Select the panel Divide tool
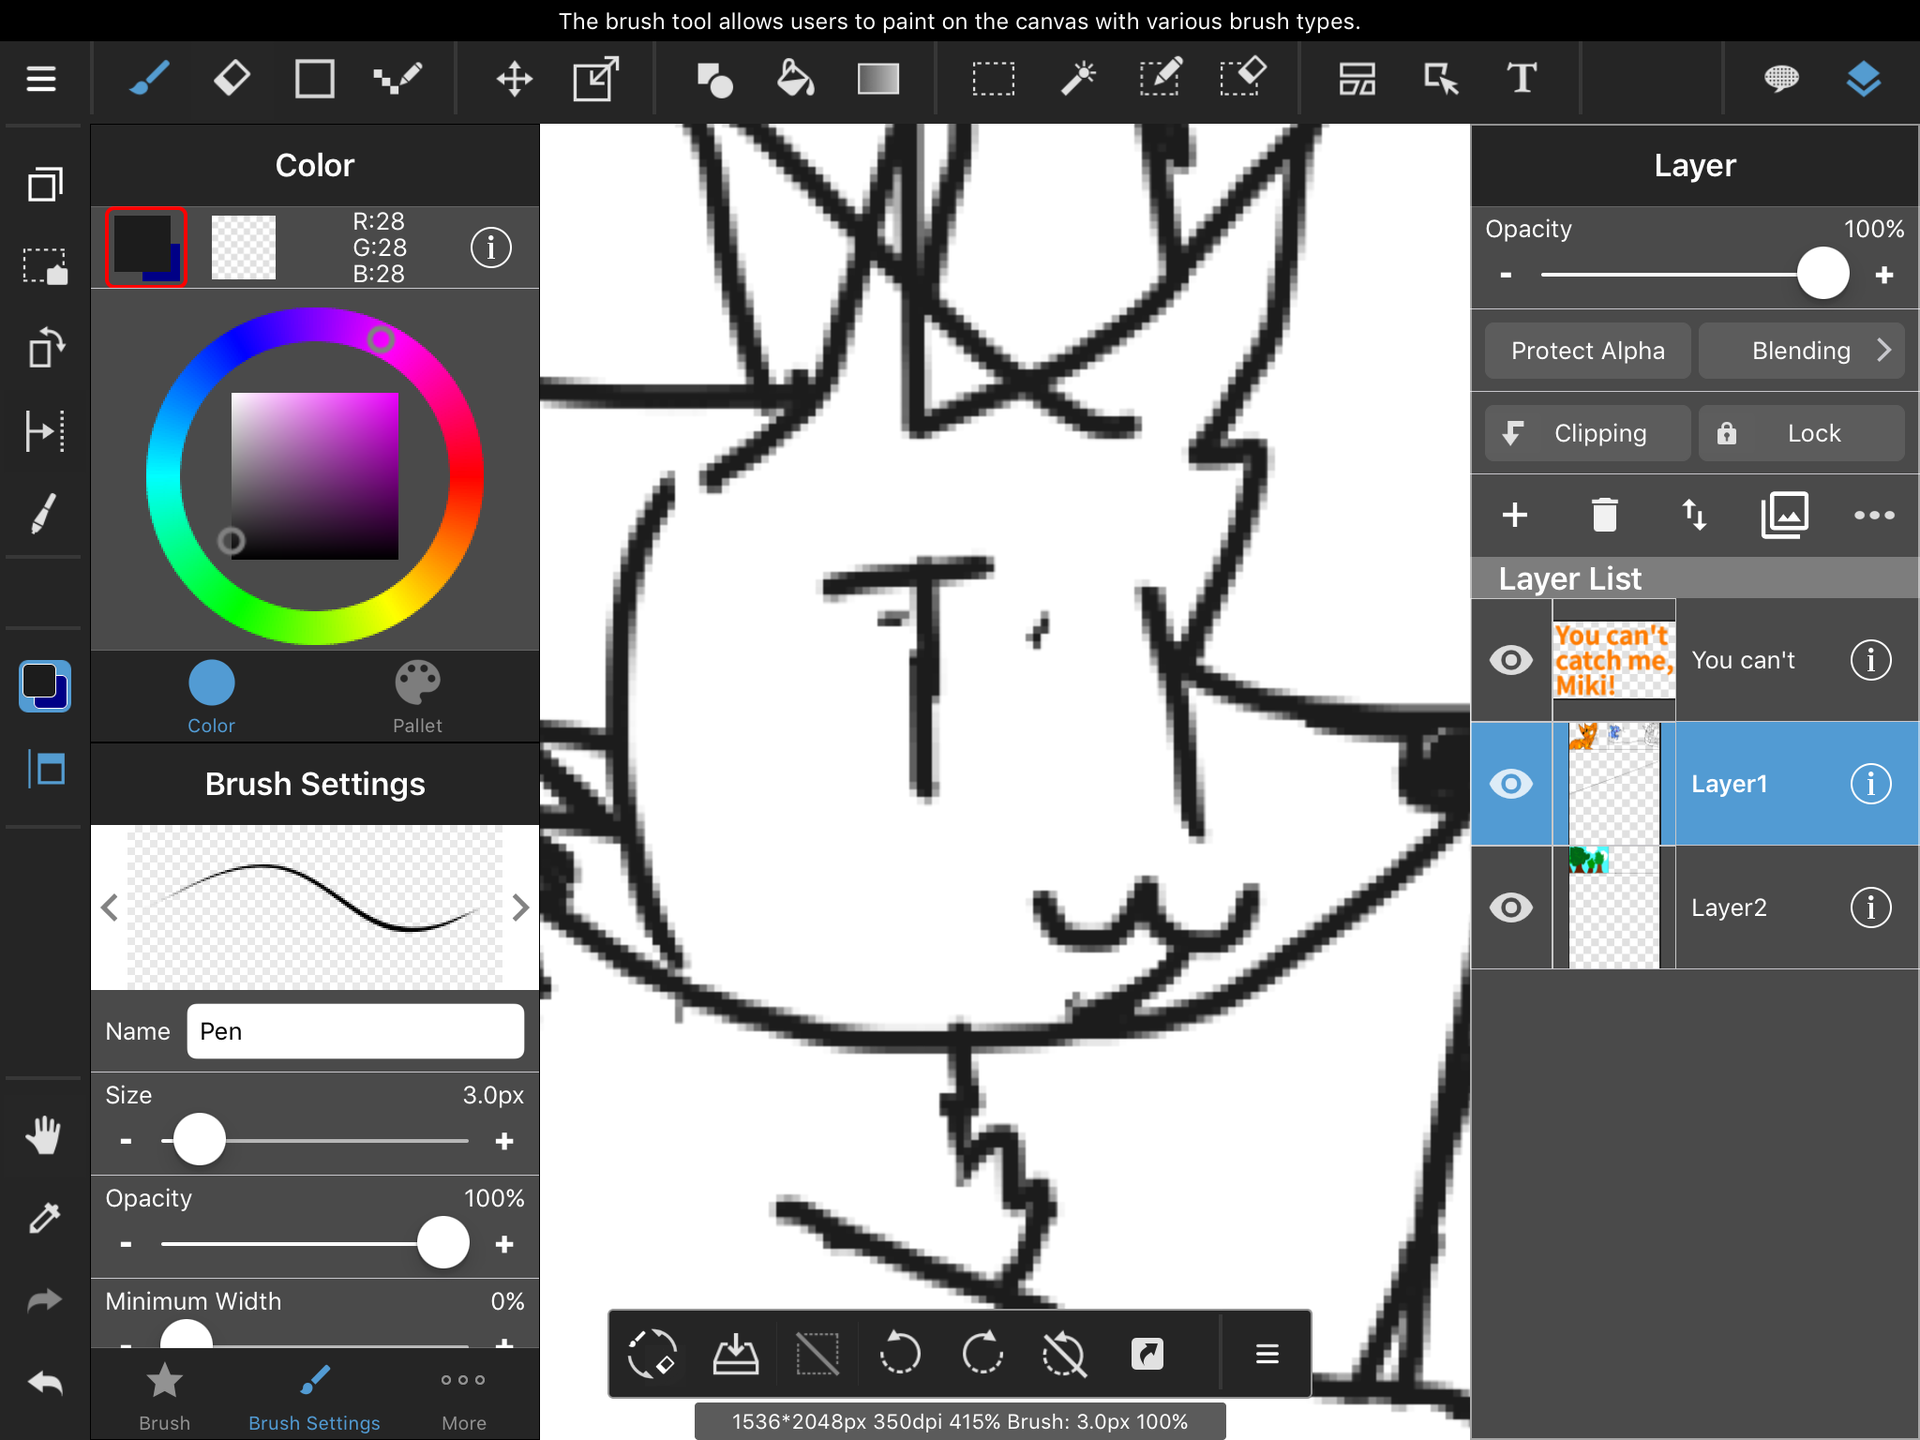The width and height of the screenshot is (1920, 1440). tap(1357, 79)
